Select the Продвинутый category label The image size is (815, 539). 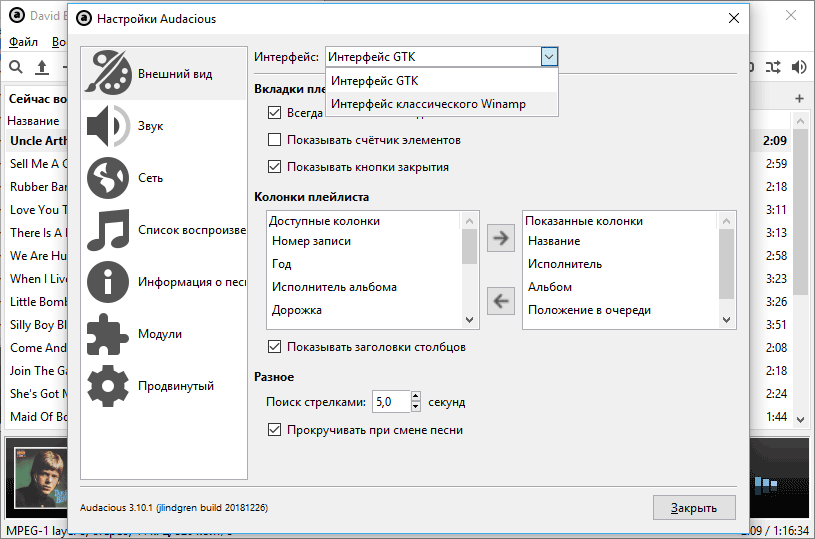click(x=176, y=386)
